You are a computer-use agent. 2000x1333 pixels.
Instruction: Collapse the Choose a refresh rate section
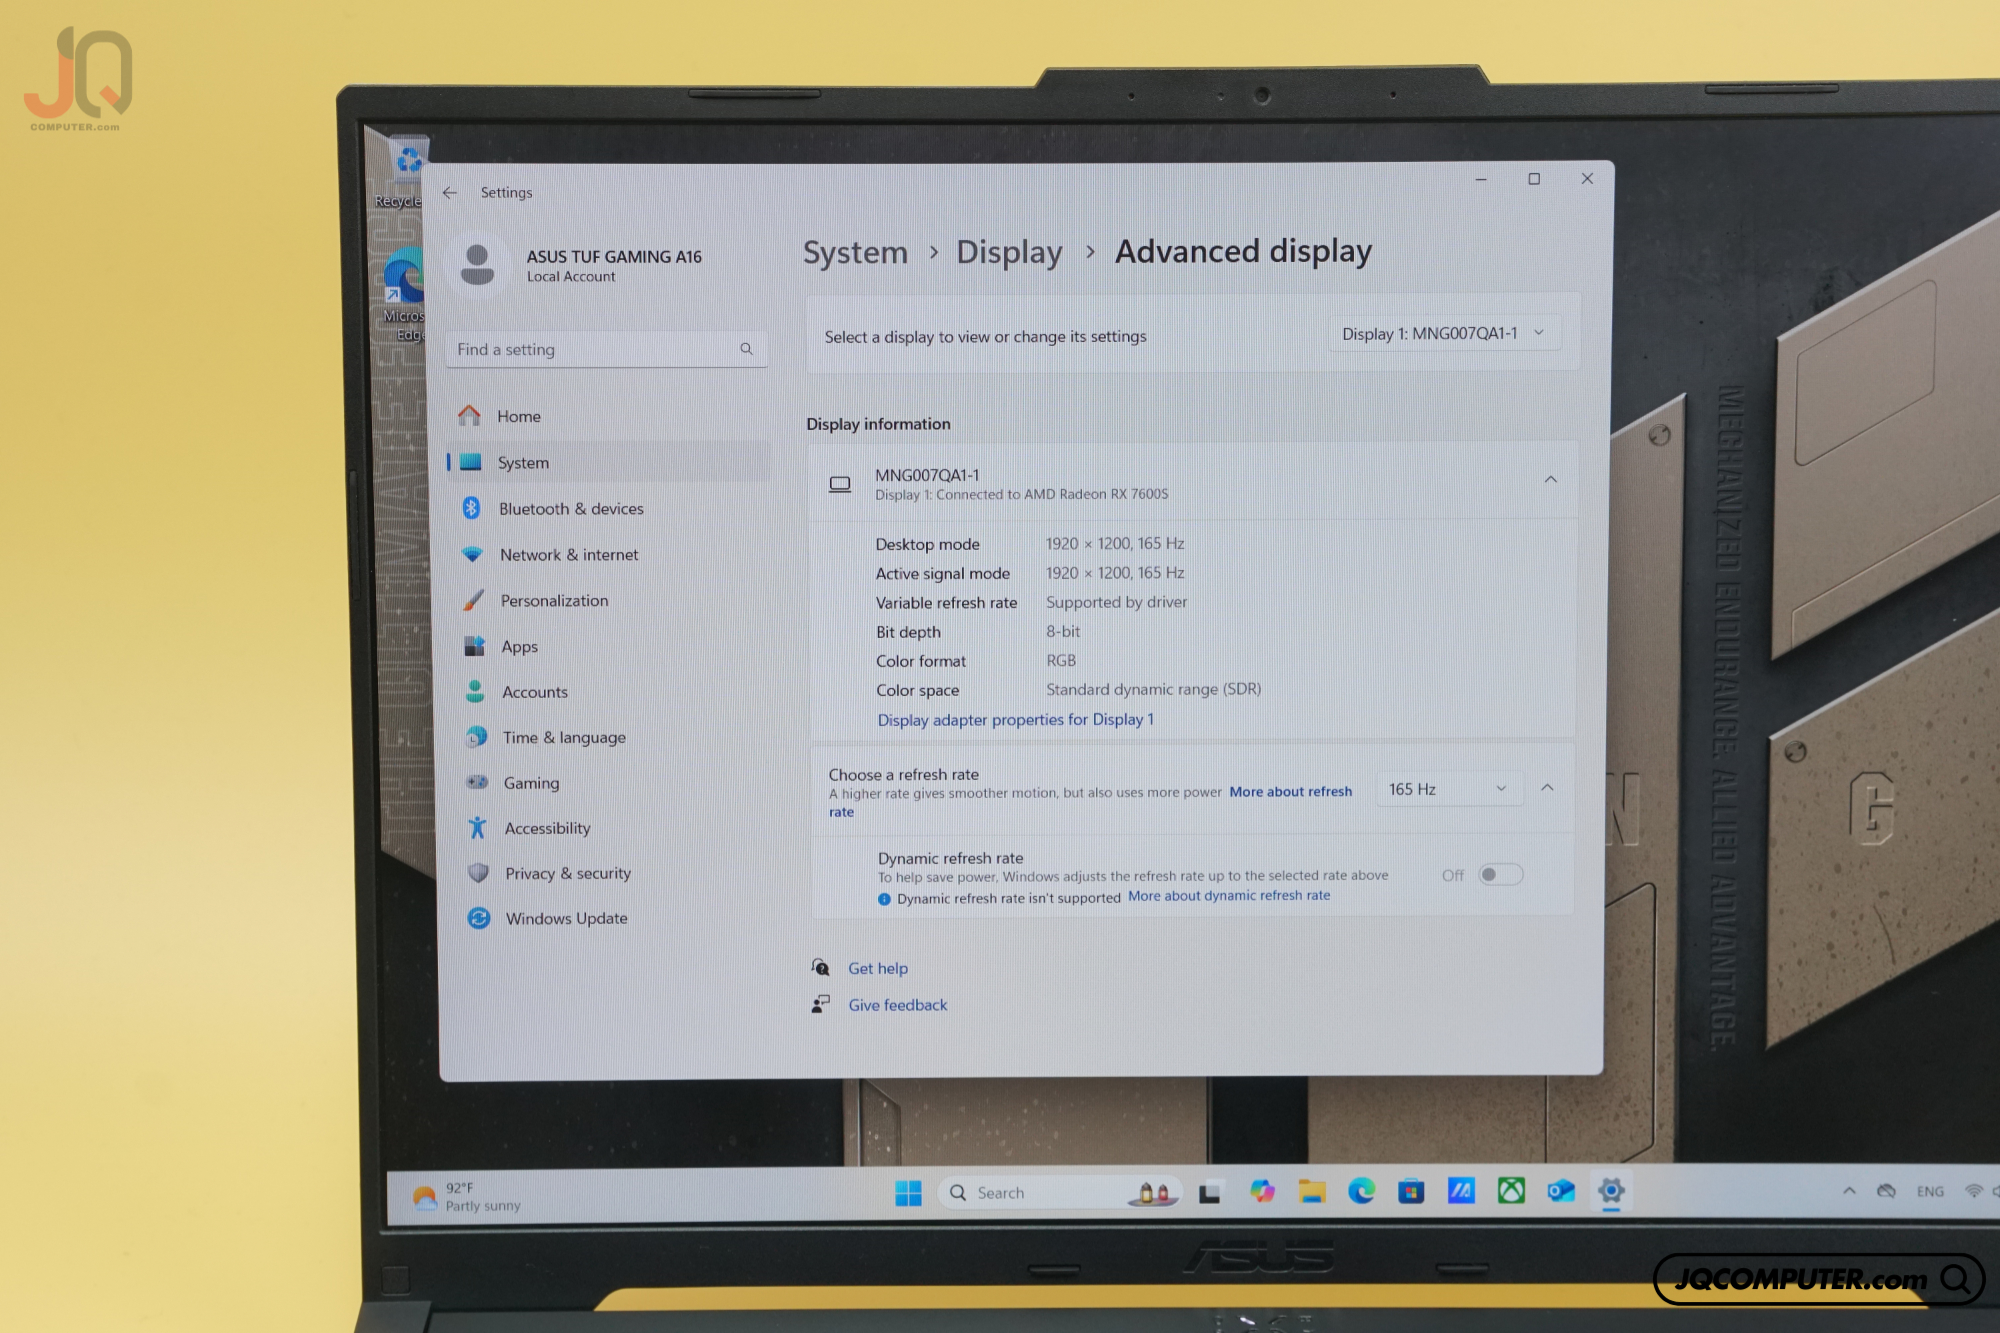point(1547,788)
